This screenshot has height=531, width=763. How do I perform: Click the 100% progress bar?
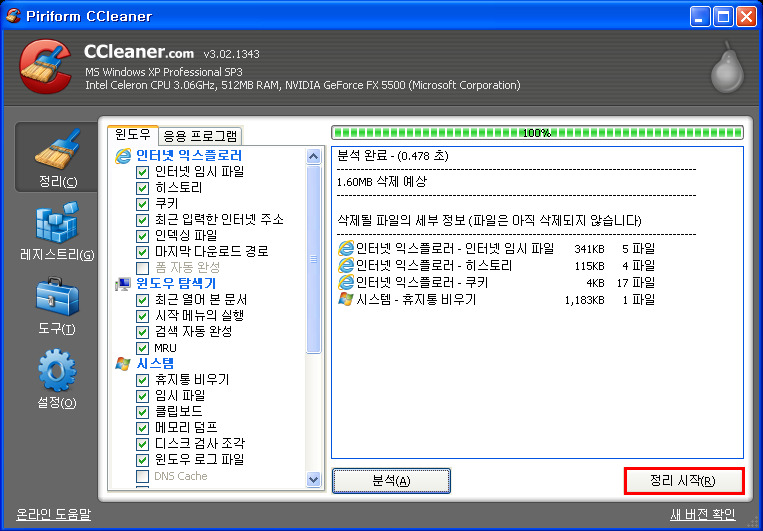pyautogui.click(x=537, y=132)
